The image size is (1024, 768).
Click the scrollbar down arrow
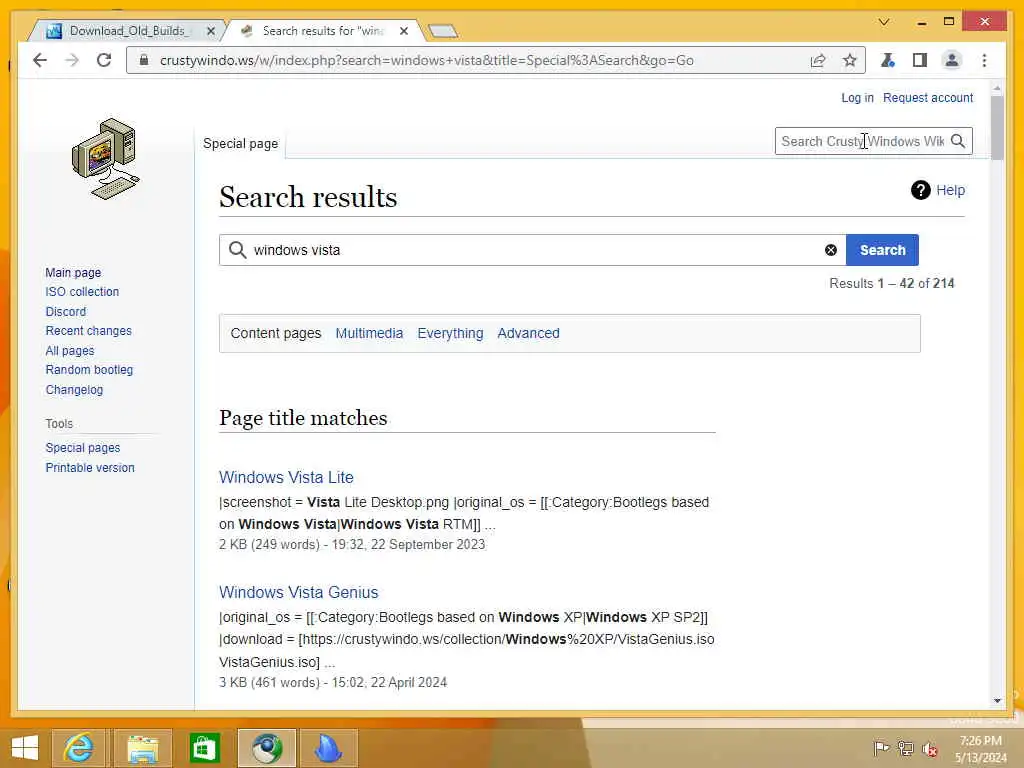997,701
